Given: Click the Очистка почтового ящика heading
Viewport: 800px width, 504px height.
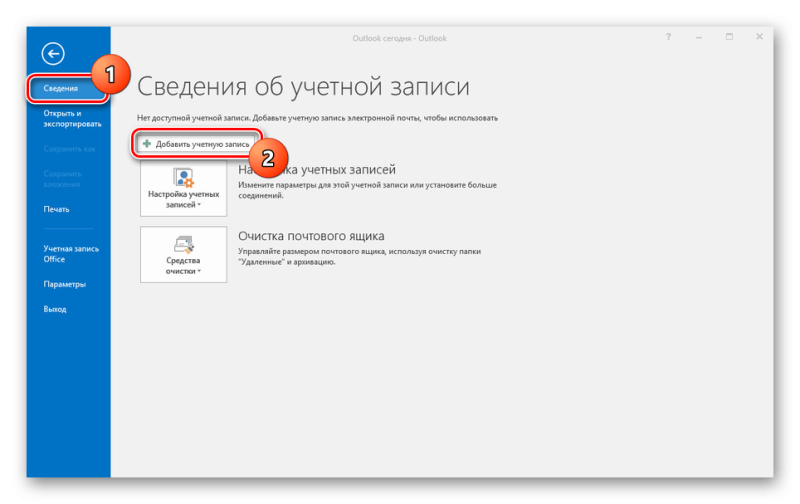Looking at the screenshot, I should (311, 236).
